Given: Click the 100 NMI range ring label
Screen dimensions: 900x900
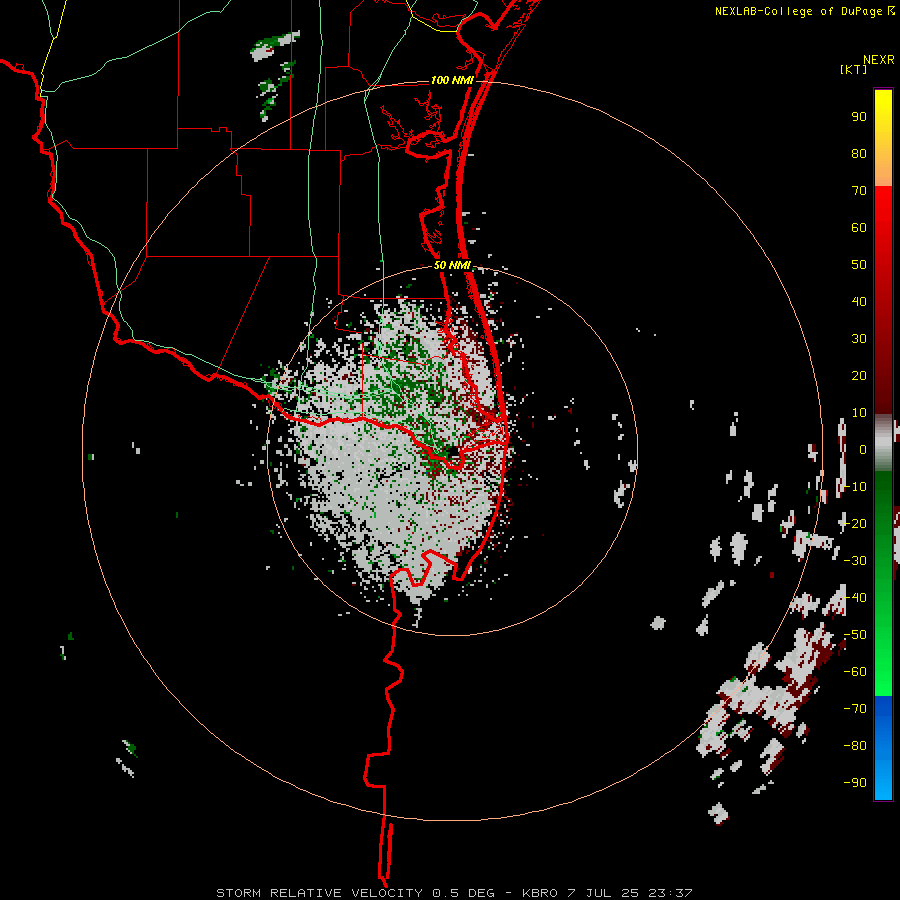Looking at the screenshot, I should pyautogui.click(x=452, y=80).
